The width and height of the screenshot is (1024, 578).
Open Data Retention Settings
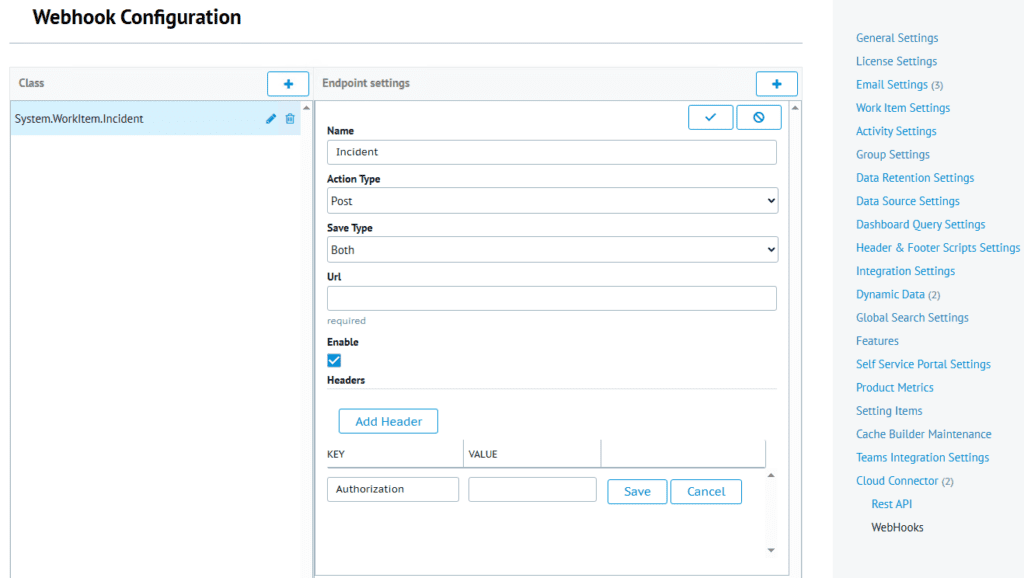tap(915, 178)
